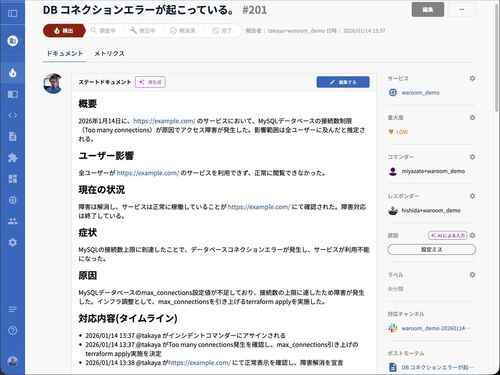The image size is (500, 375).
Task: Open the 設定ミス cause selector
Action: 431,249
